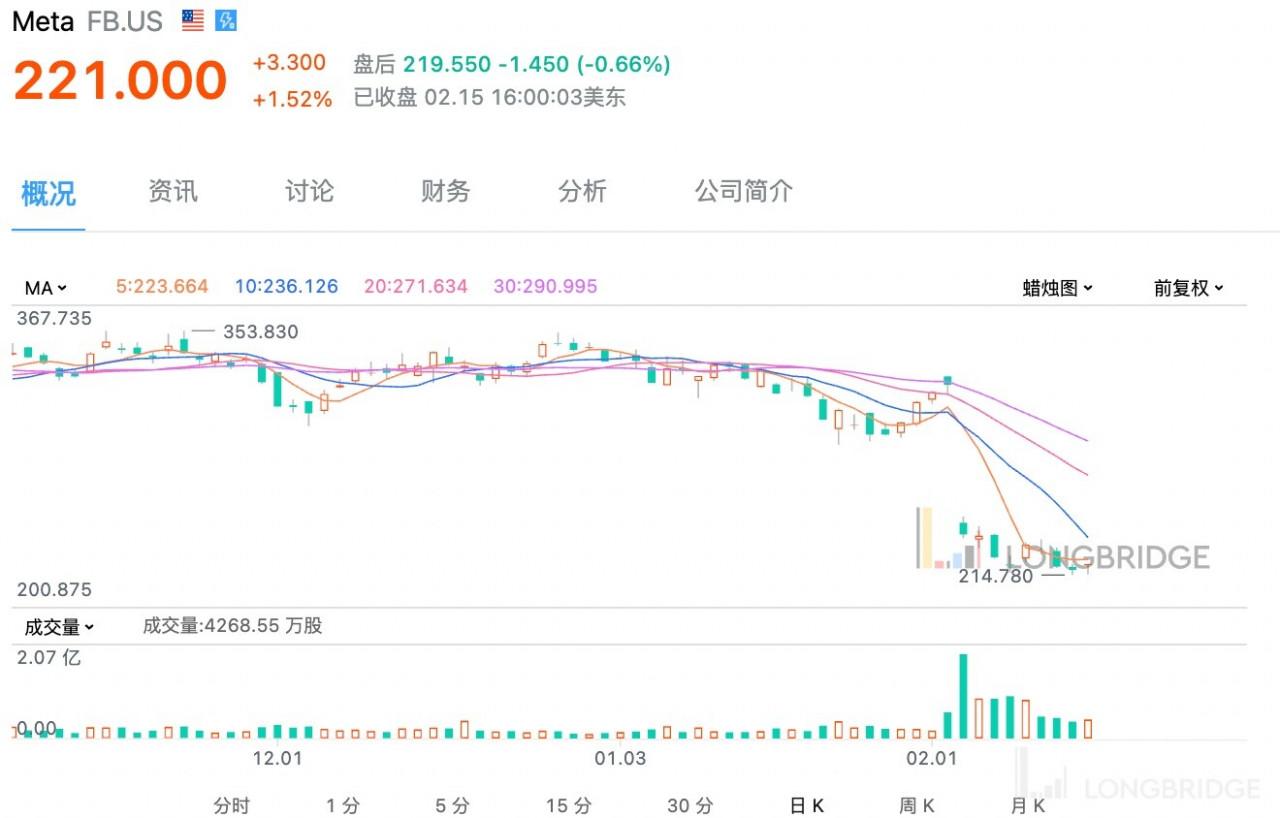This screenshot has height=818, width=1280.
Task: Select the 月 K monthly chart
Action: [x=1027, y=805]
